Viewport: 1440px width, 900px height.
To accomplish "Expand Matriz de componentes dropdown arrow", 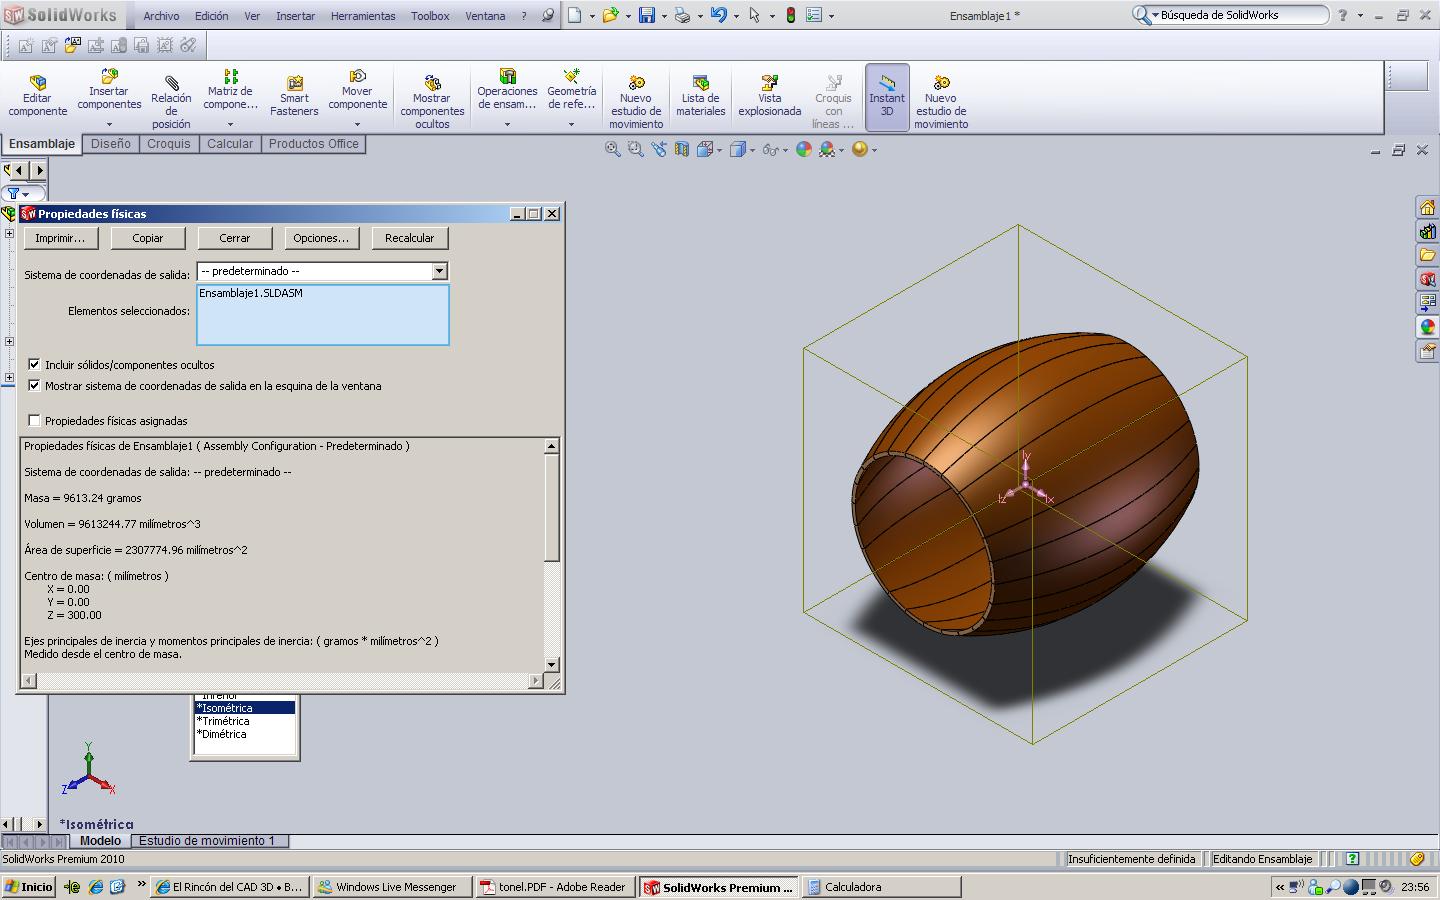I will point(230,125).
